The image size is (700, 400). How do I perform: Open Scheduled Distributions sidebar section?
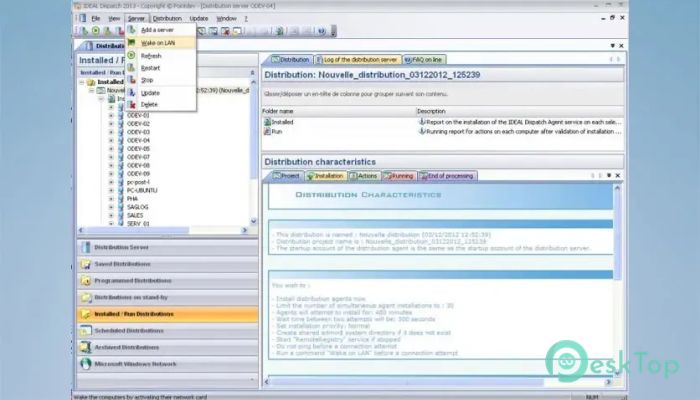(167, 331)
